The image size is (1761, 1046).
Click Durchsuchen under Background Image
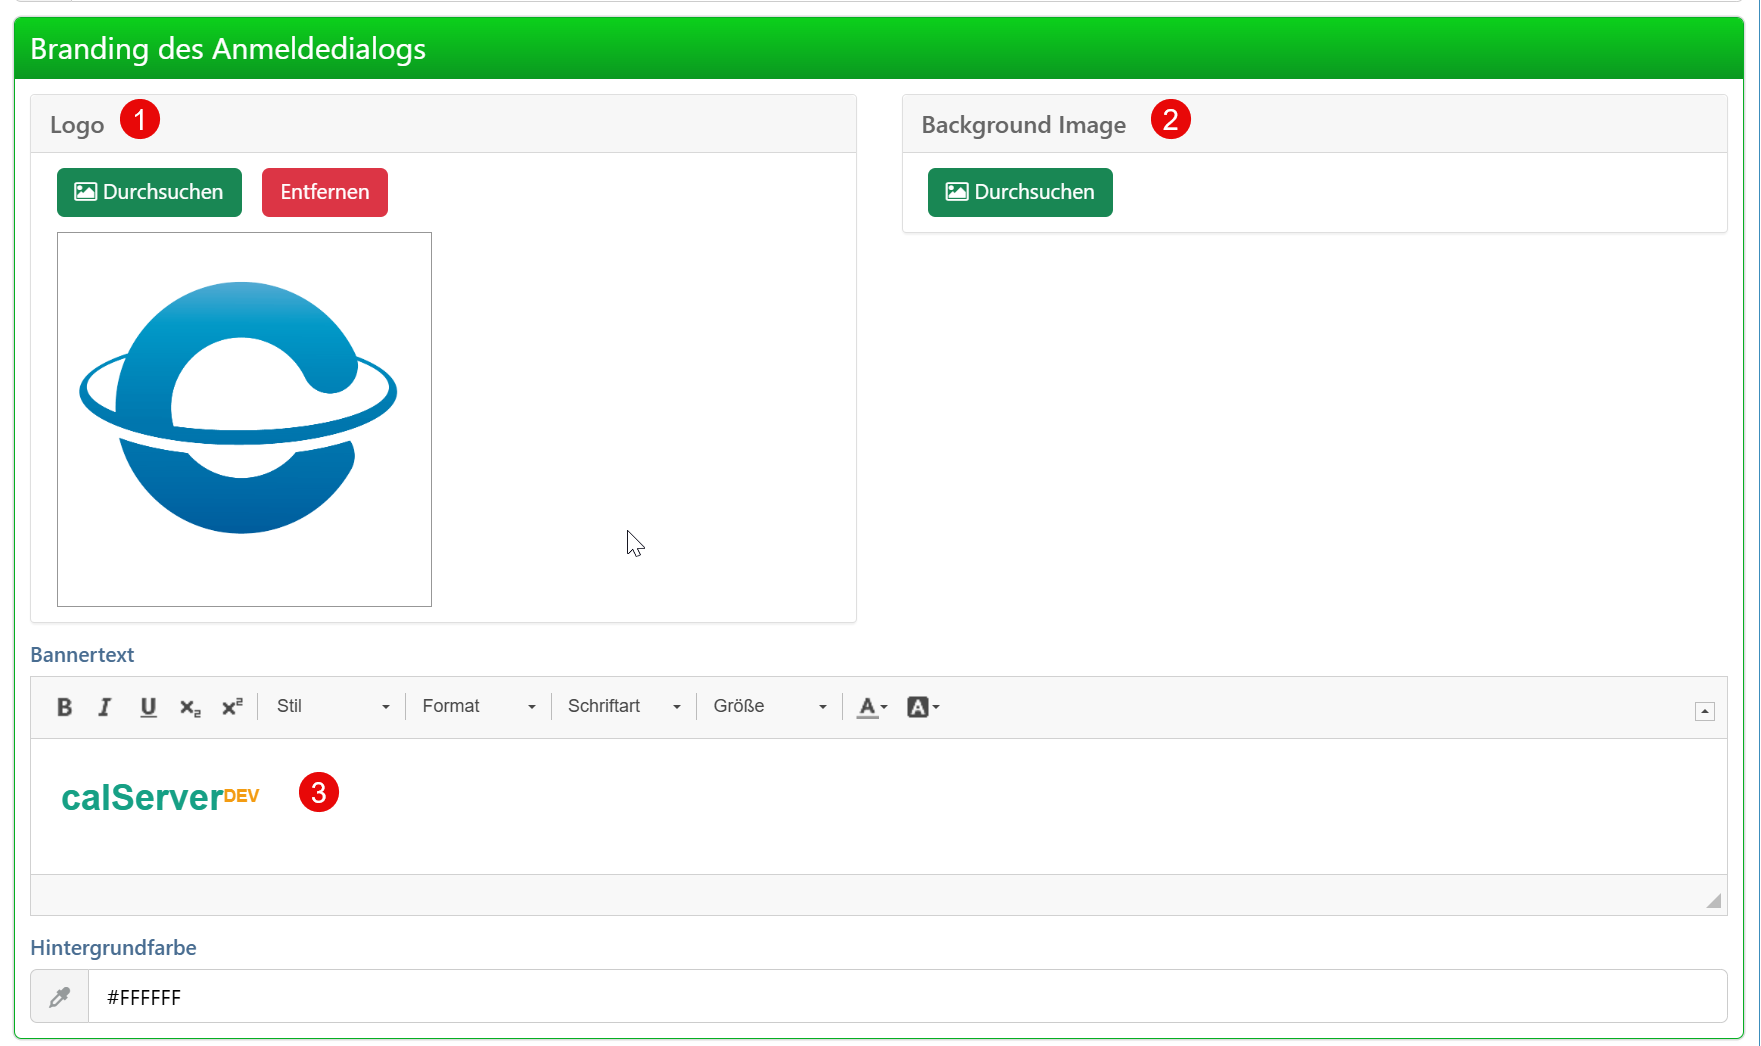[x=1020, y=192]
